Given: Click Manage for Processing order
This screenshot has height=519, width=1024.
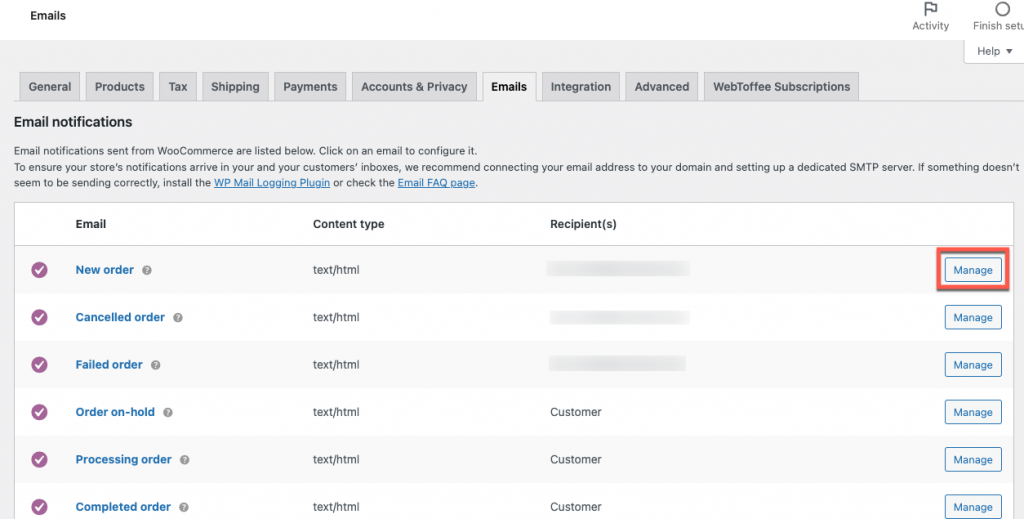Looking at the screenshot, I should [x=973, y=460].
